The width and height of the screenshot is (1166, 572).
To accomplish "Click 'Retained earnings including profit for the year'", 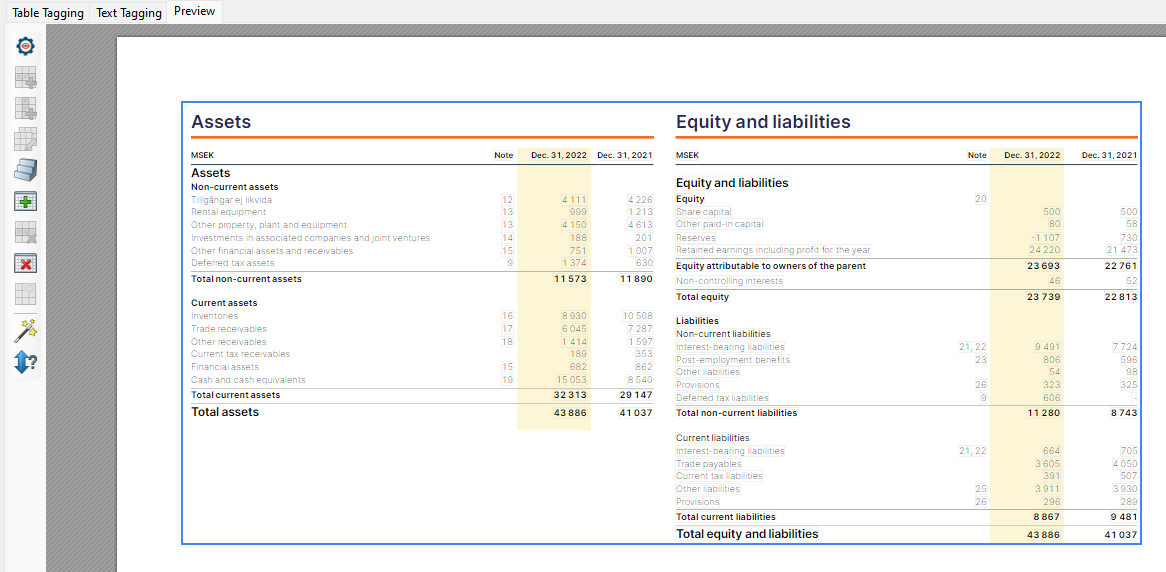I will (773, 250).
